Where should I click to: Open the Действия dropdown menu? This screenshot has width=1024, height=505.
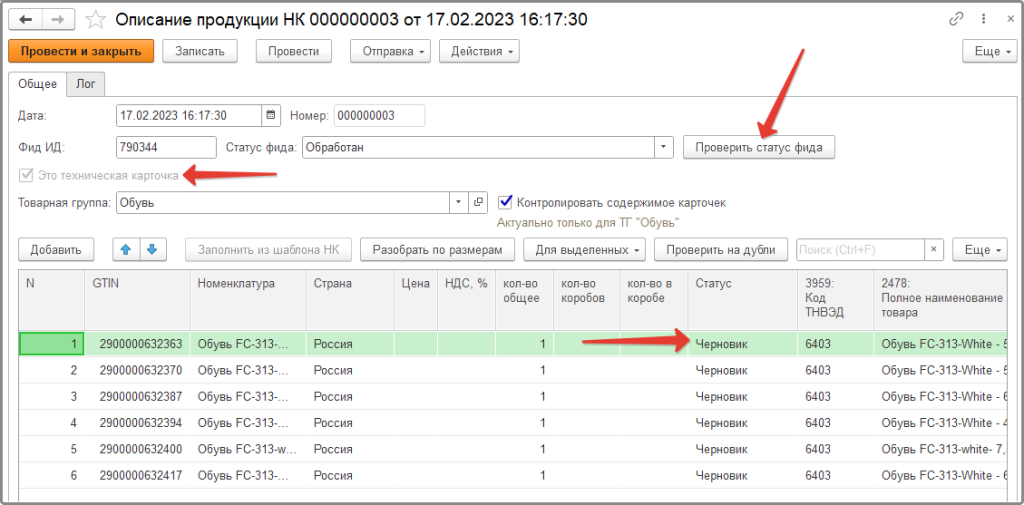click(x=479, y=51)
